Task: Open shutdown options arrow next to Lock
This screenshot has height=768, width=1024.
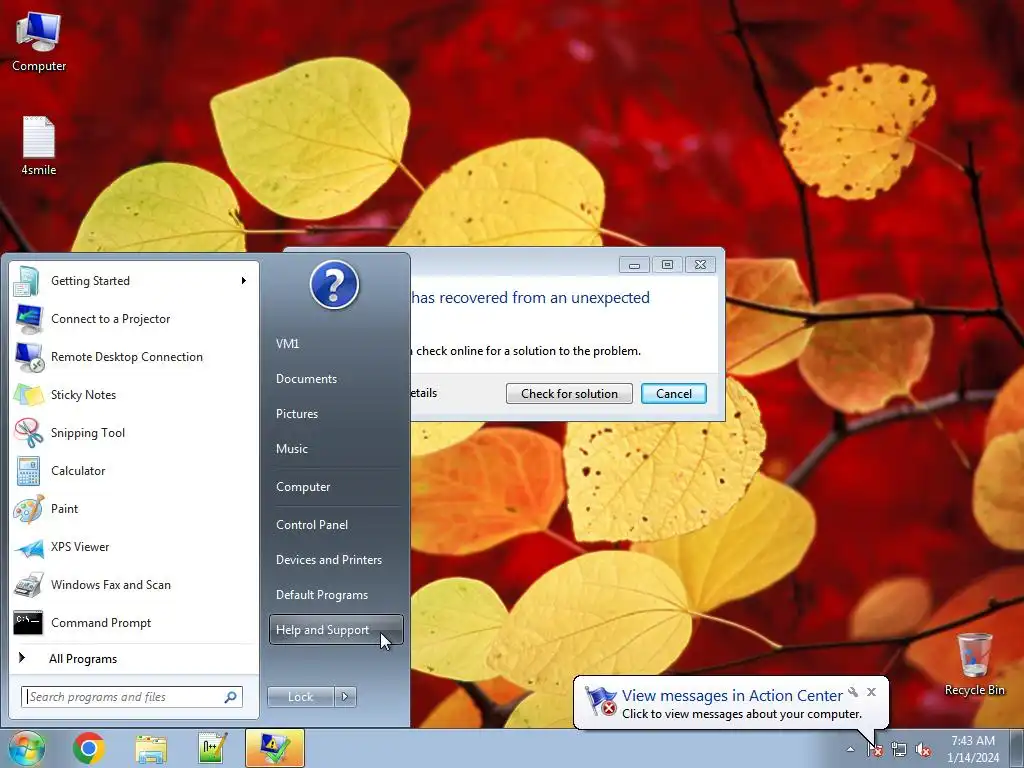Action: click(x=345, y=697)
